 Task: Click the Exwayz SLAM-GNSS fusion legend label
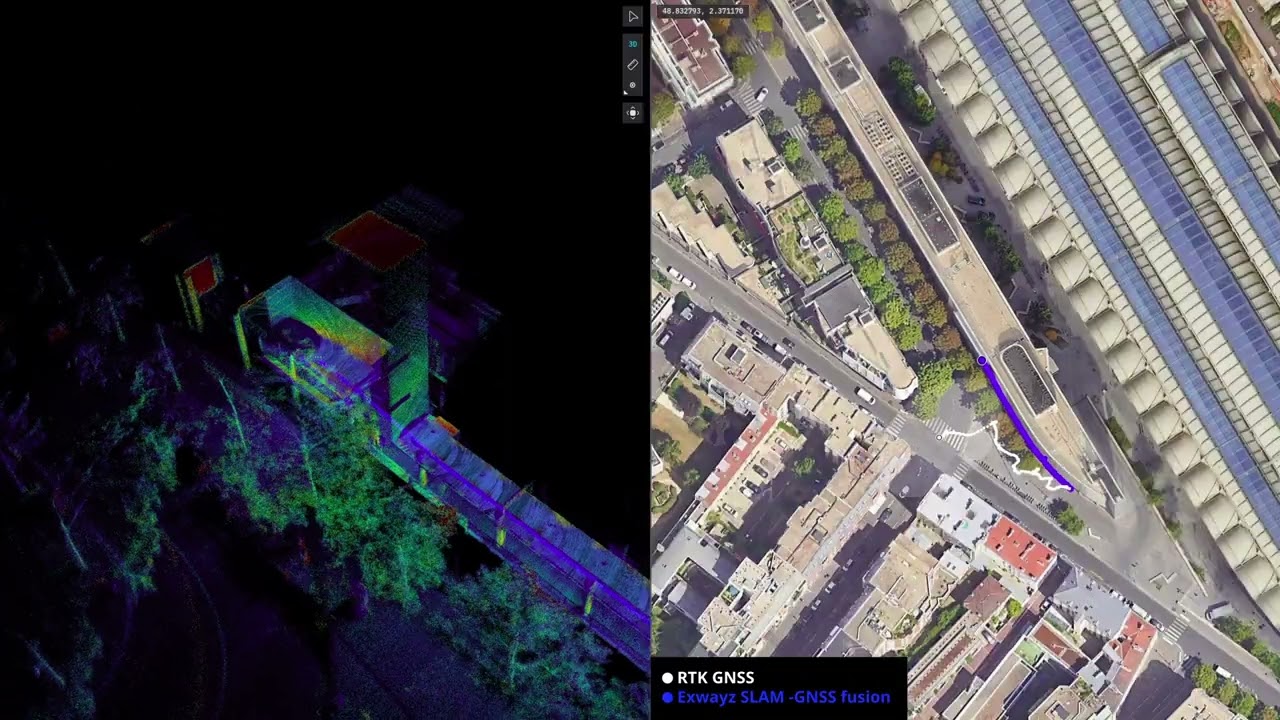point(783,697)
